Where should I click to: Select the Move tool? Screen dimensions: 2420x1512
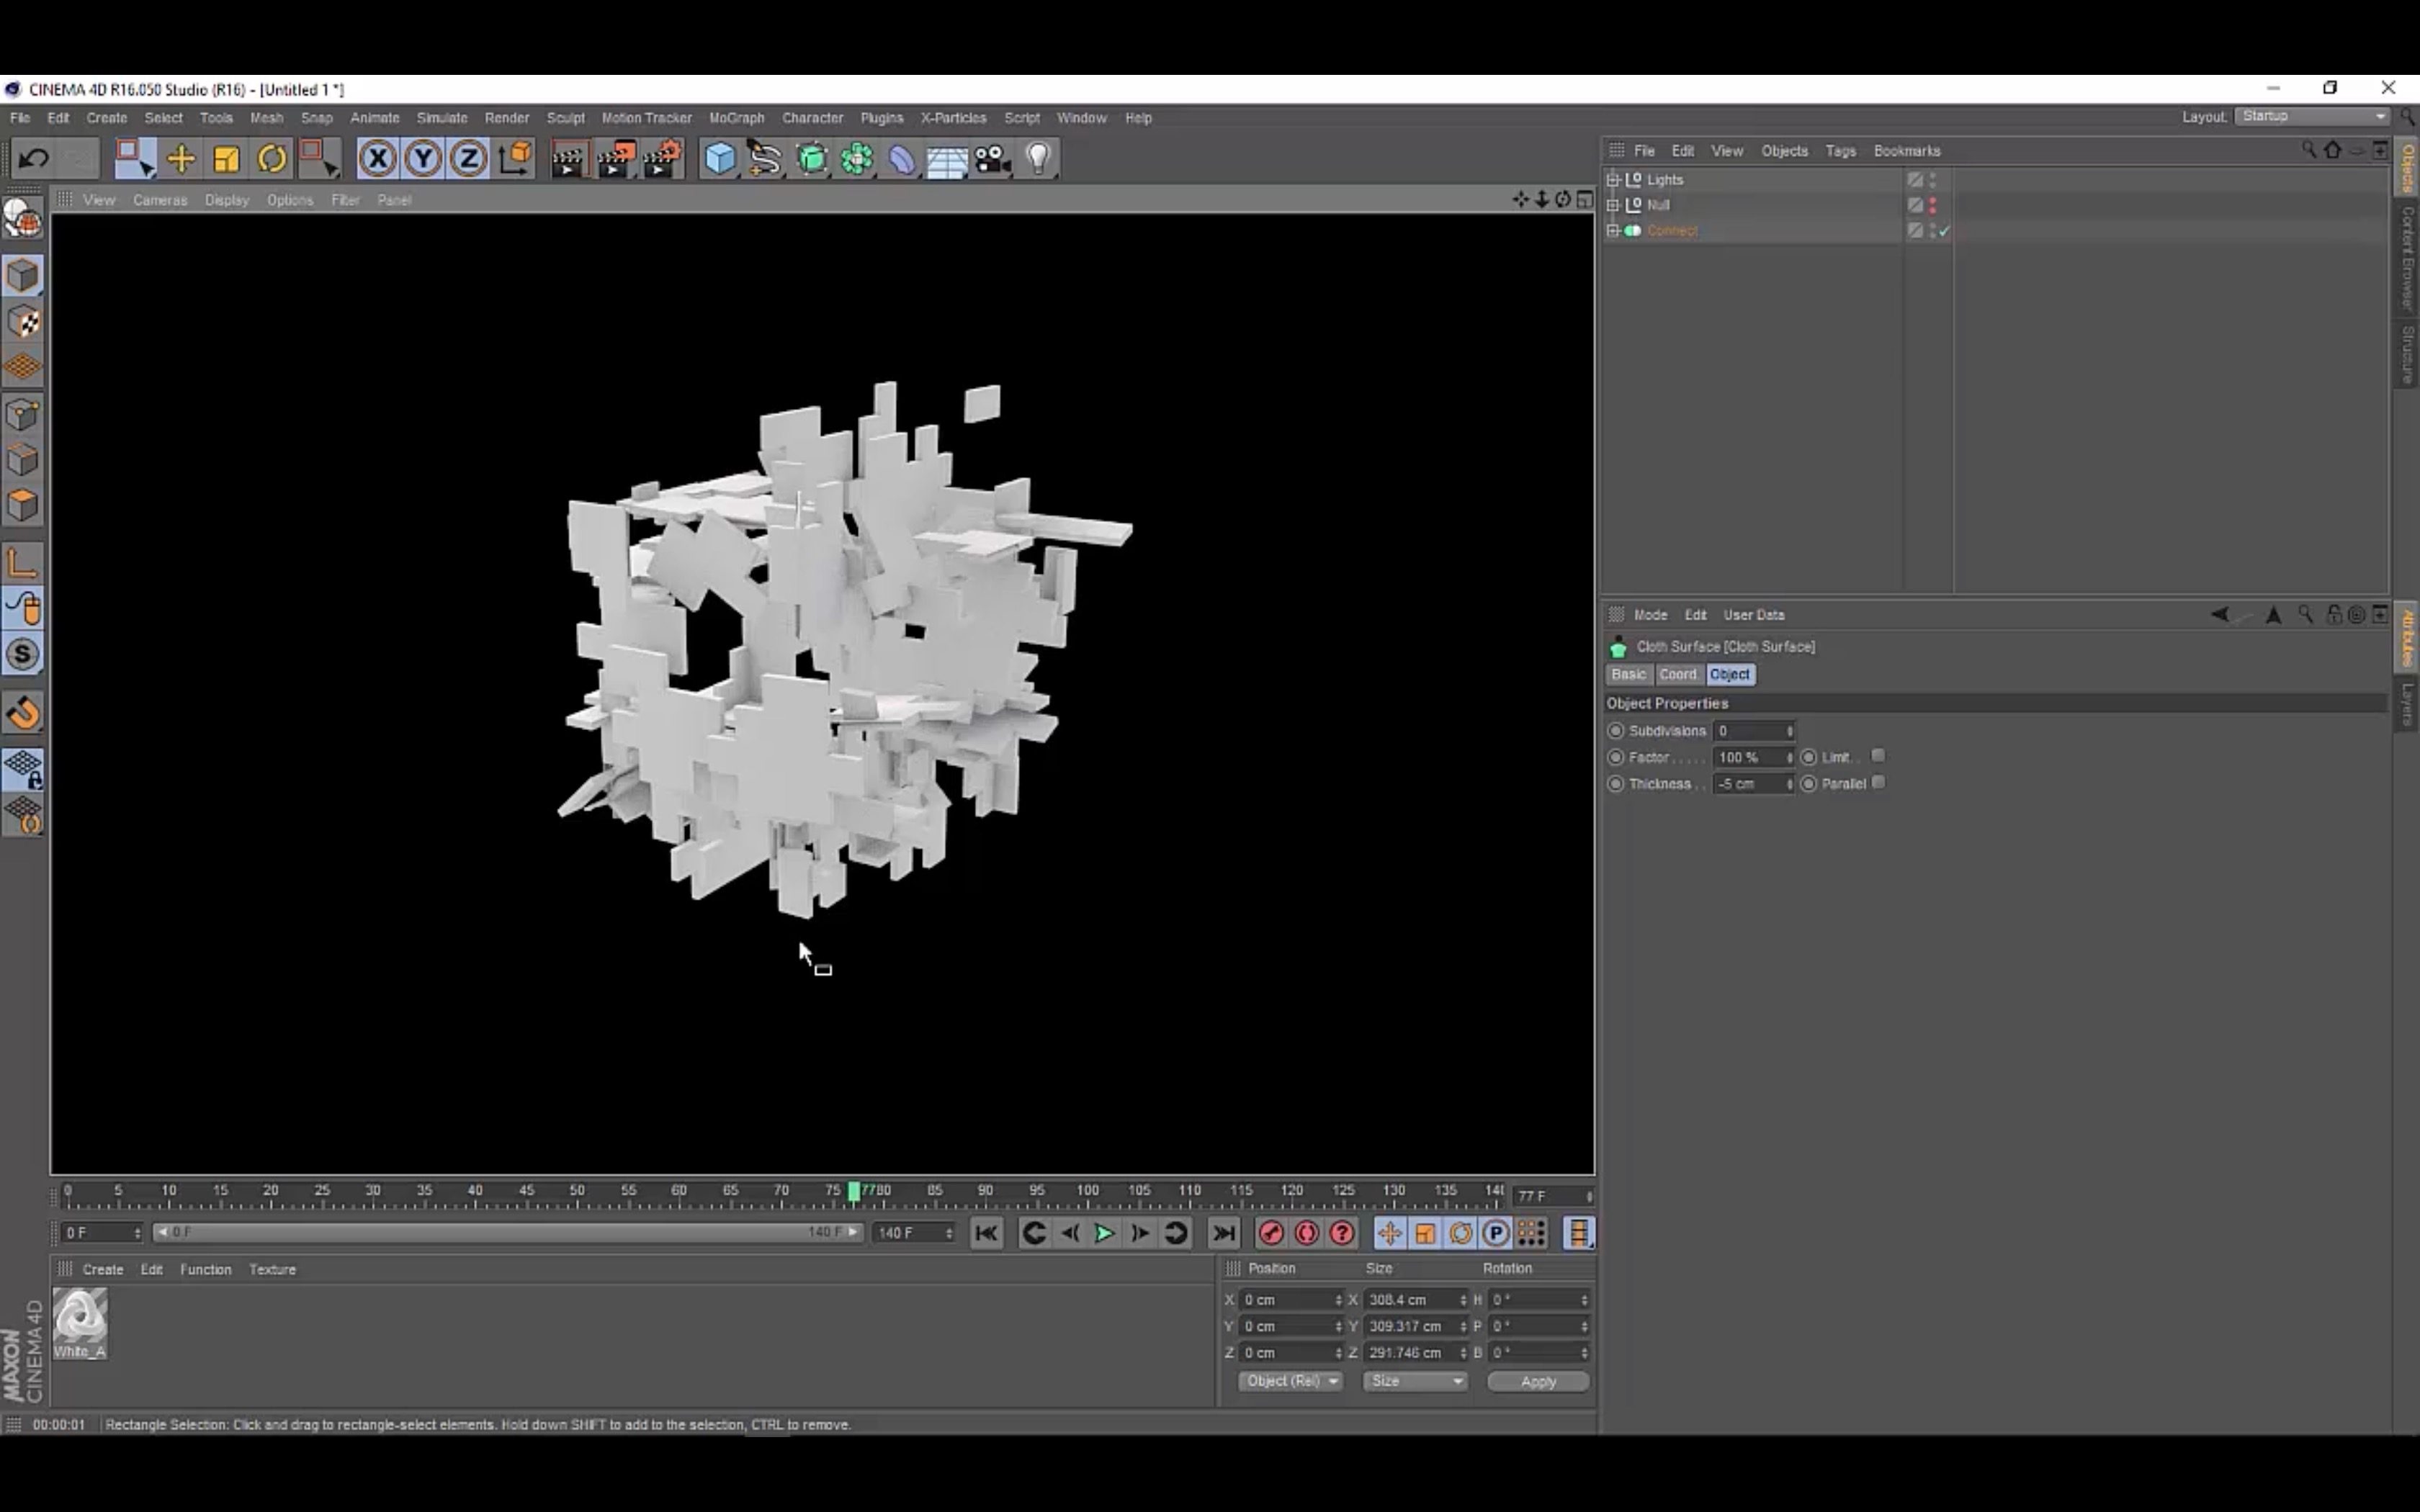(x=181, y=159)
